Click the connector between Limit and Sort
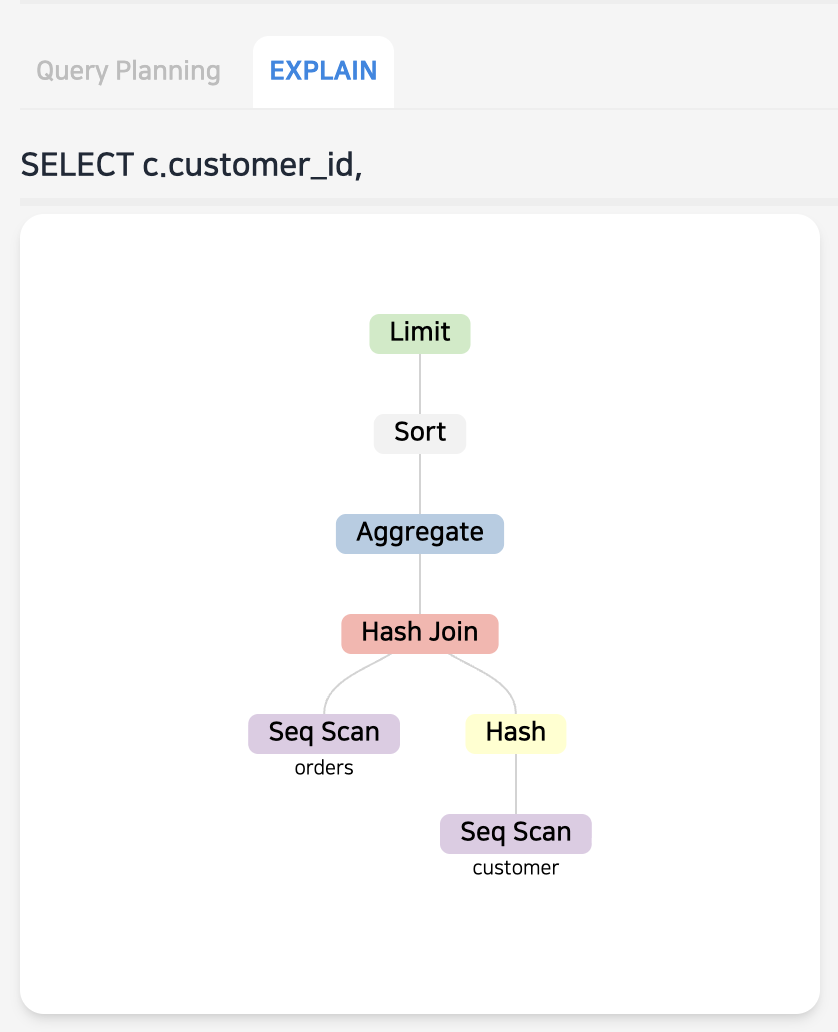The width and height of the screenshot is (838, 1032). pyautogui.click(x=420, y=383)
